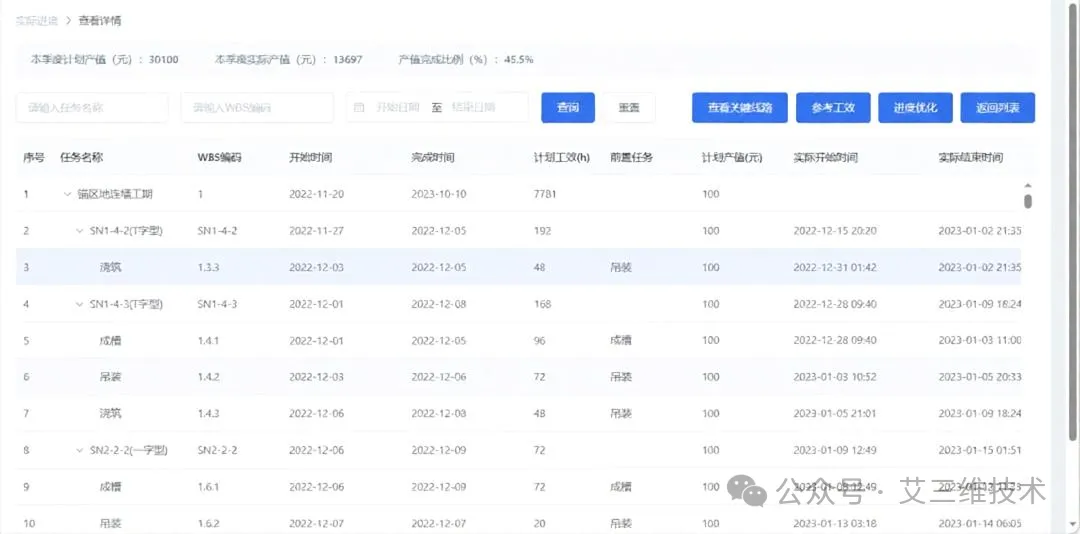Image resolution: width=1080 pixels, height=534 pixels.
Task: Click the page's outer vertical scrollbar
Action: click(1072, 220)
